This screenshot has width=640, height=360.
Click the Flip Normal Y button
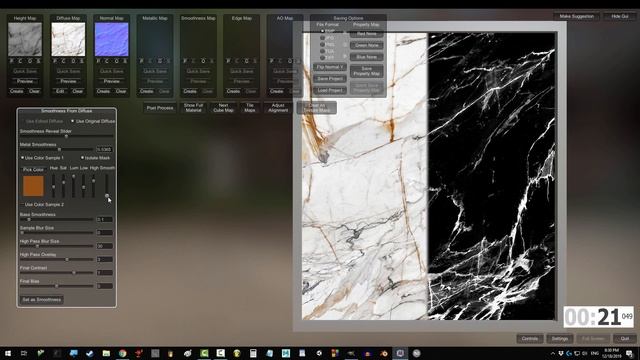[330, 67]
